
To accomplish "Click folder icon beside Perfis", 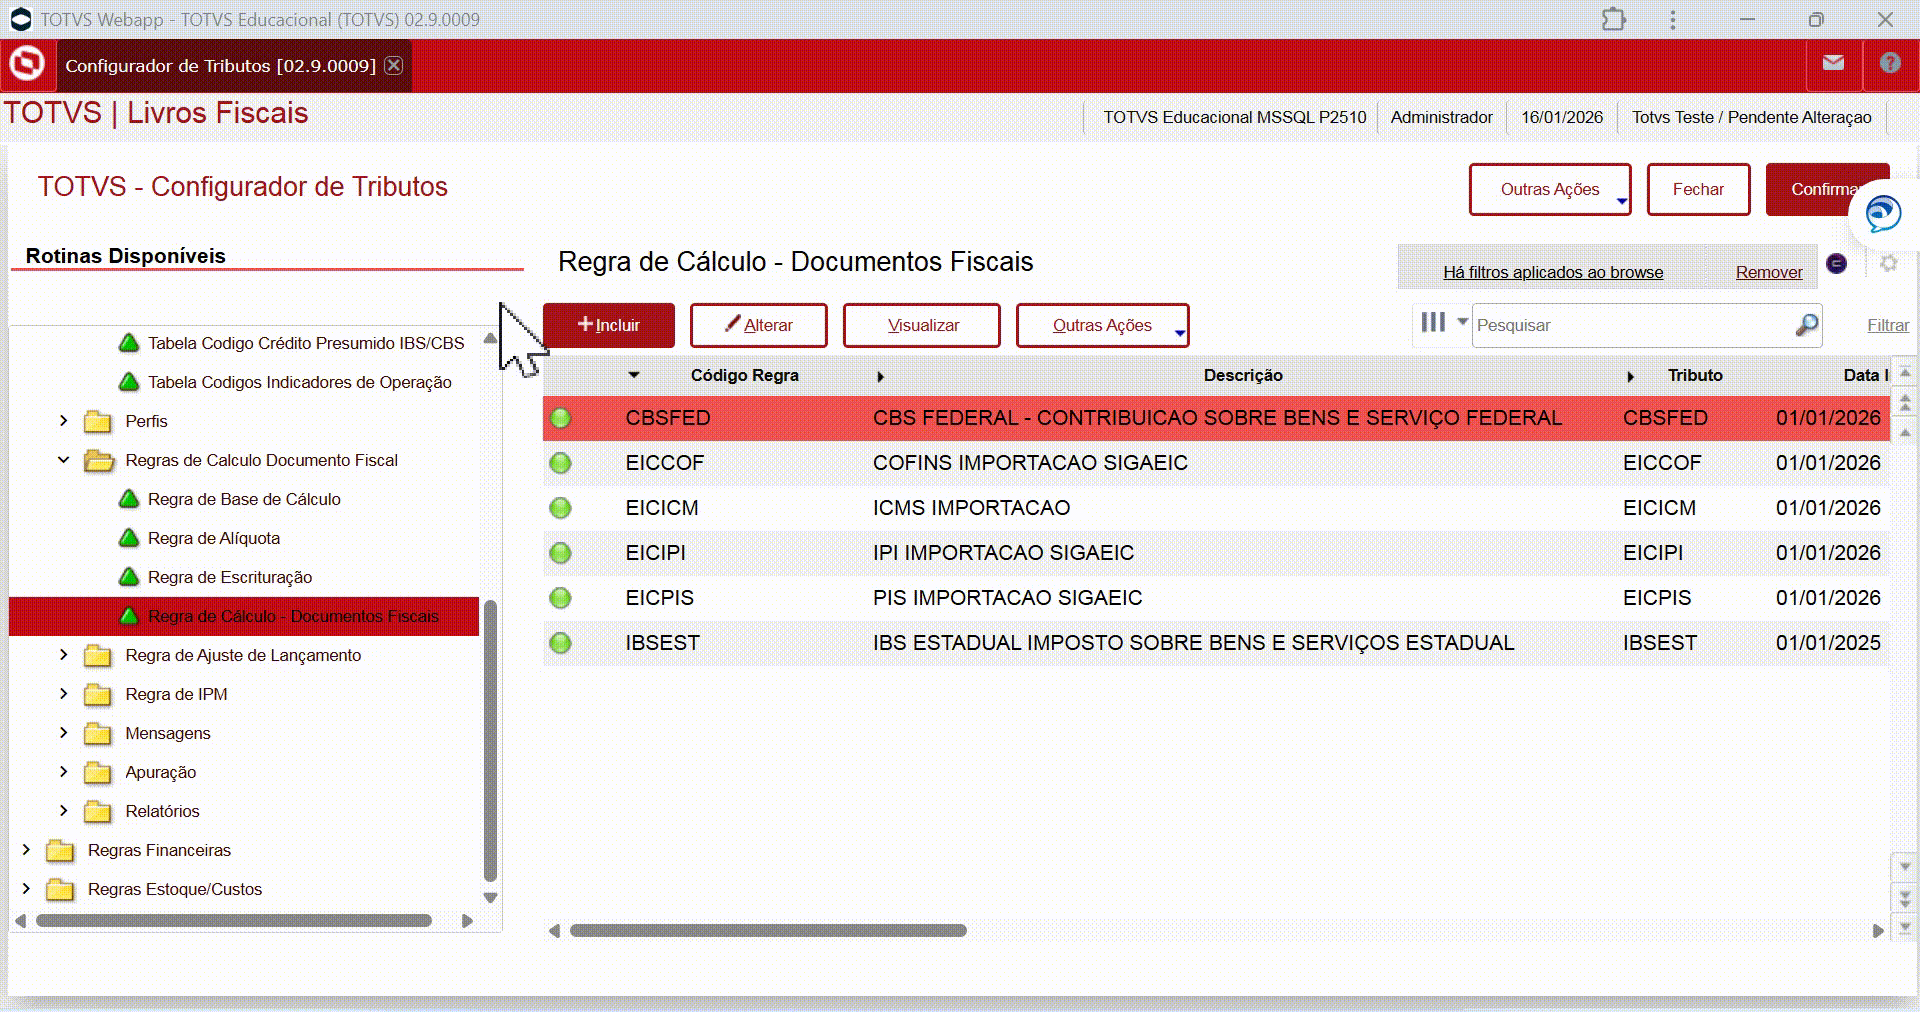I will [x=98, y=421].
